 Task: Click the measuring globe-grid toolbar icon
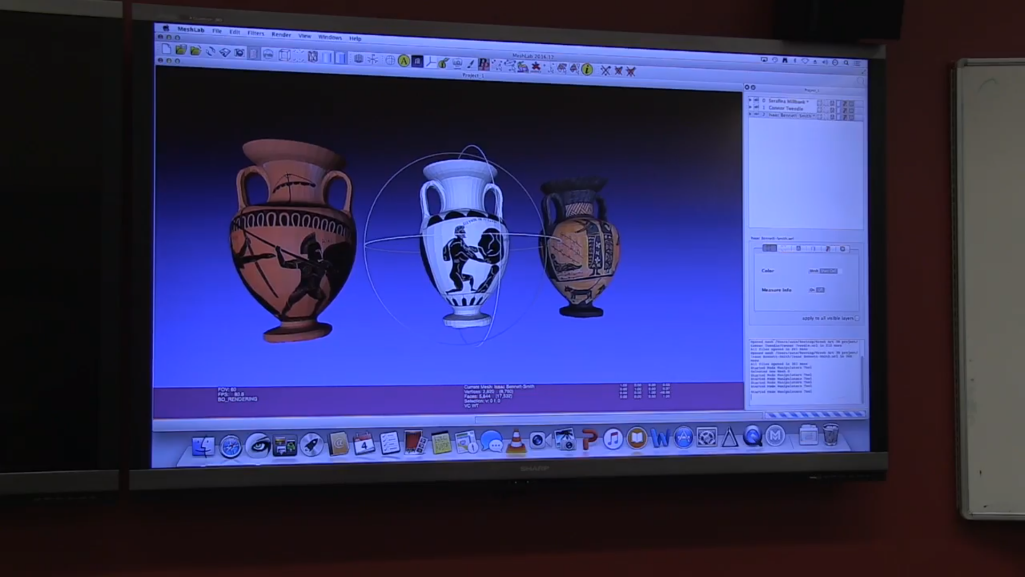[358, 59]
